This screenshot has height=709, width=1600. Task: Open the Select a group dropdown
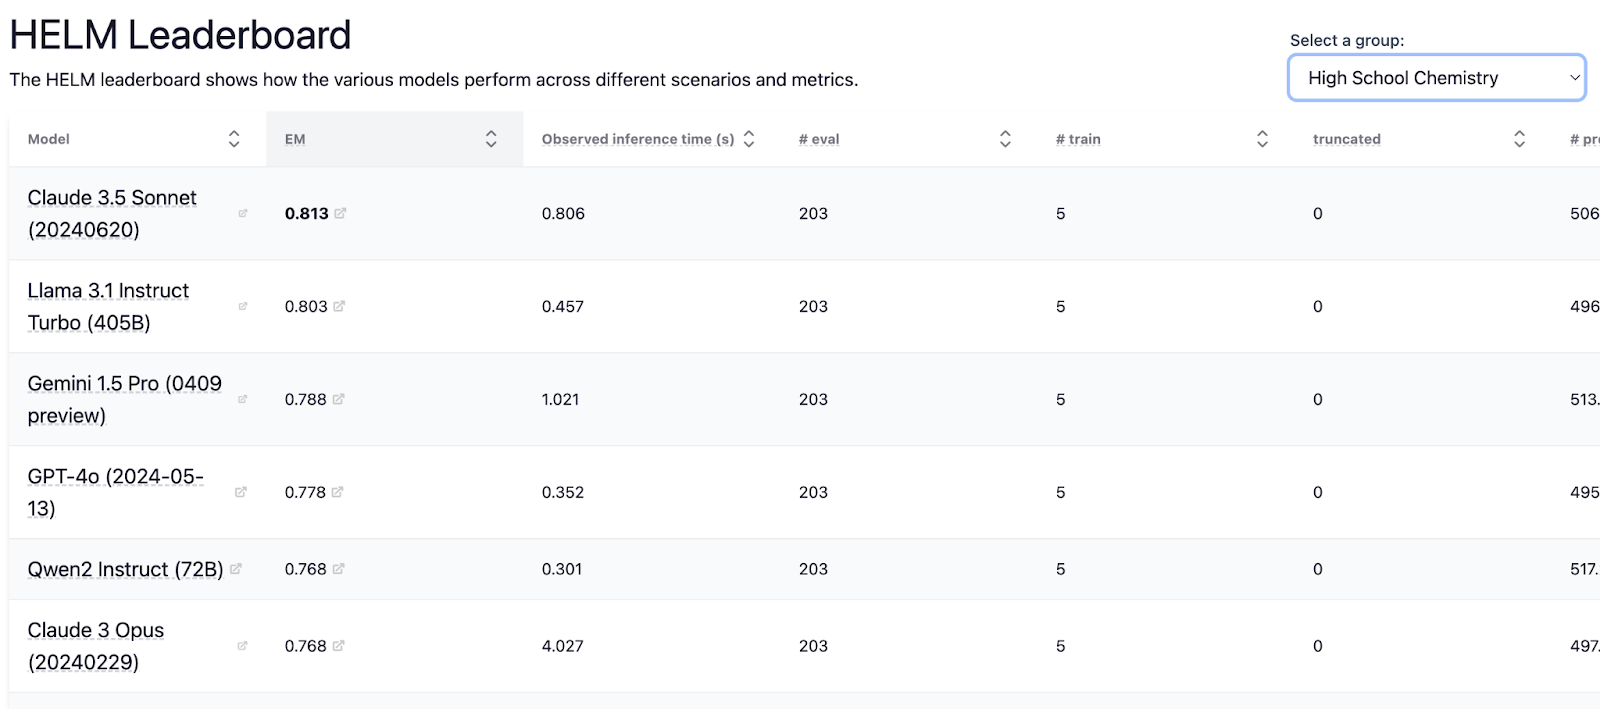pyautogui.click(x=1437, y=78)
